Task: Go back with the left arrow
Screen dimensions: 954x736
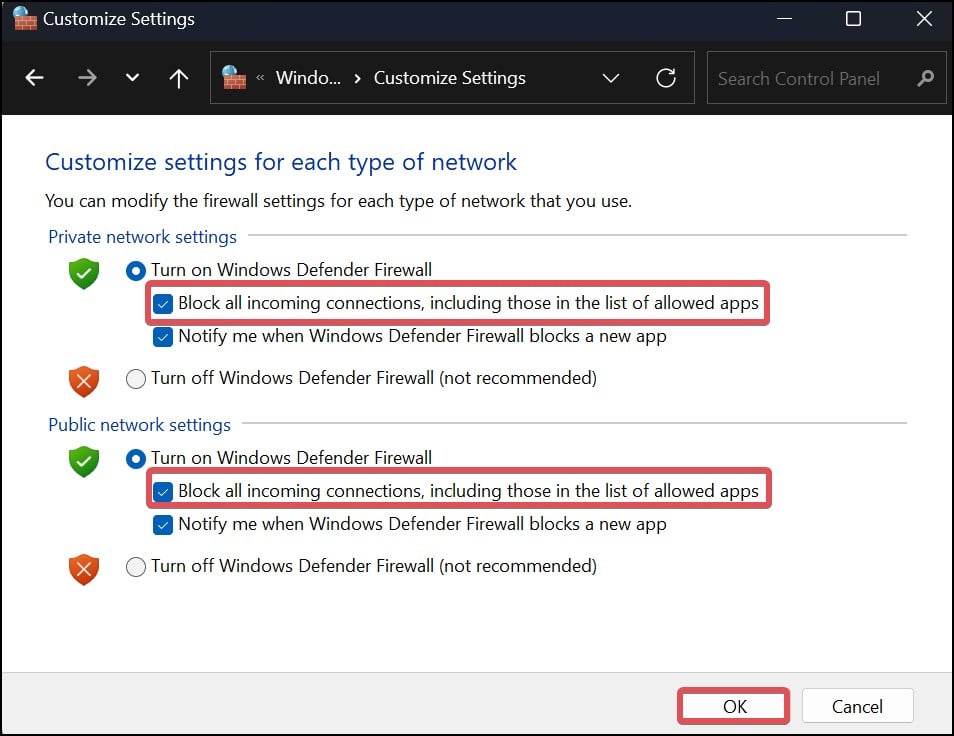Action: click(34, 78)
